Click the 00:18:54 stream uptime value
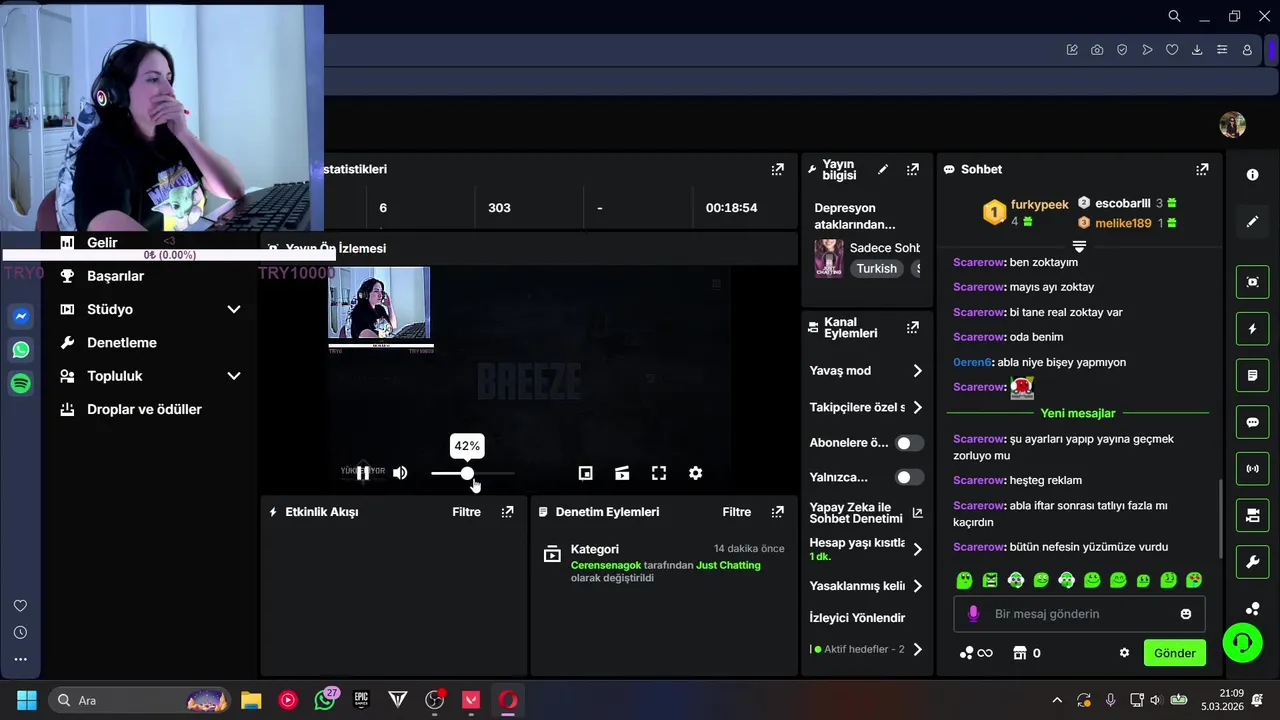Image resolution: width=1280 pixels, height=720 pixels. [731, 208]
